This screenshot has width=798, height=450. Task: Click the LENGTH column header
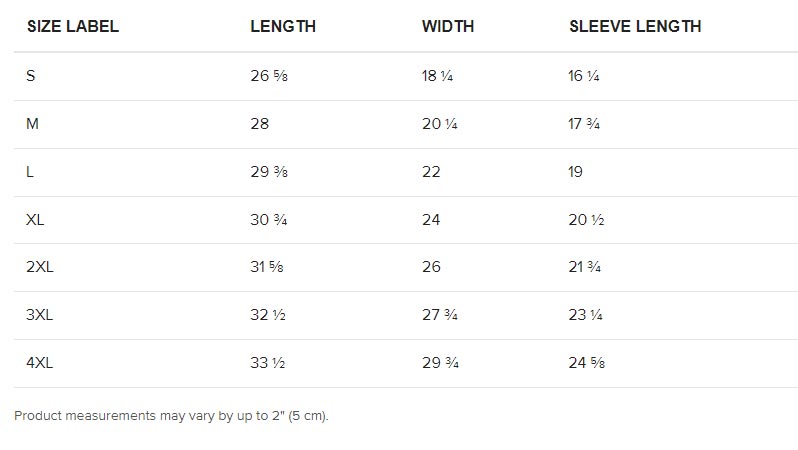pos(283,27)
